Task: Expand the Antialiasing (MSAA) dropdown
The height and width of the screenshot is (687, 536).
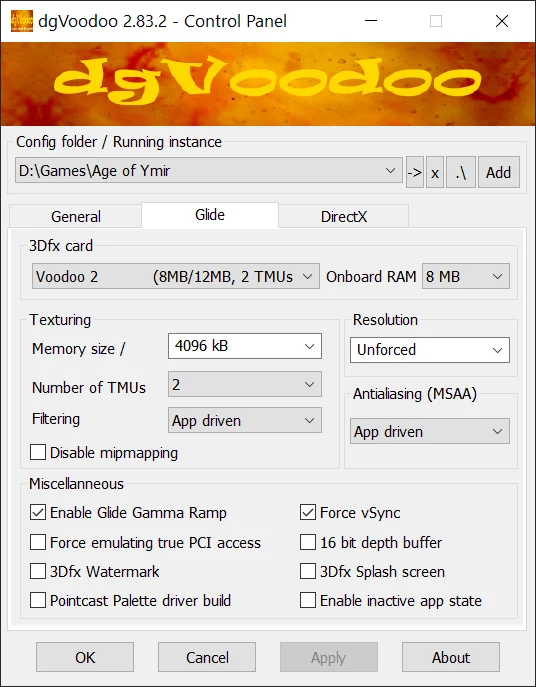Action: (430, 431)
